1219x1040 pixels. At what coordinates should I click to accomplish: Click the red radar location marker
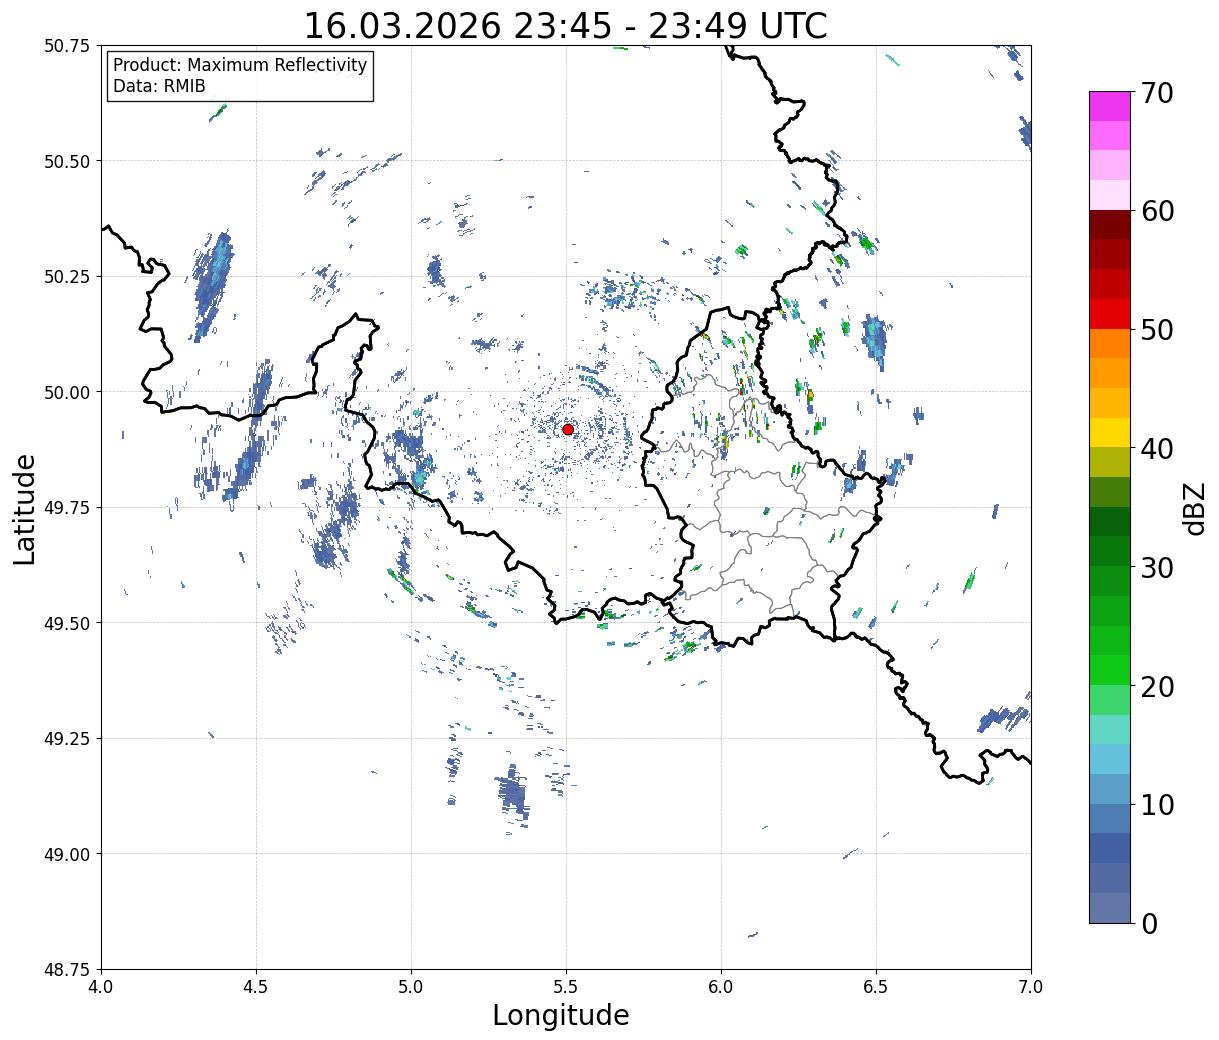[x=568, y=429]
